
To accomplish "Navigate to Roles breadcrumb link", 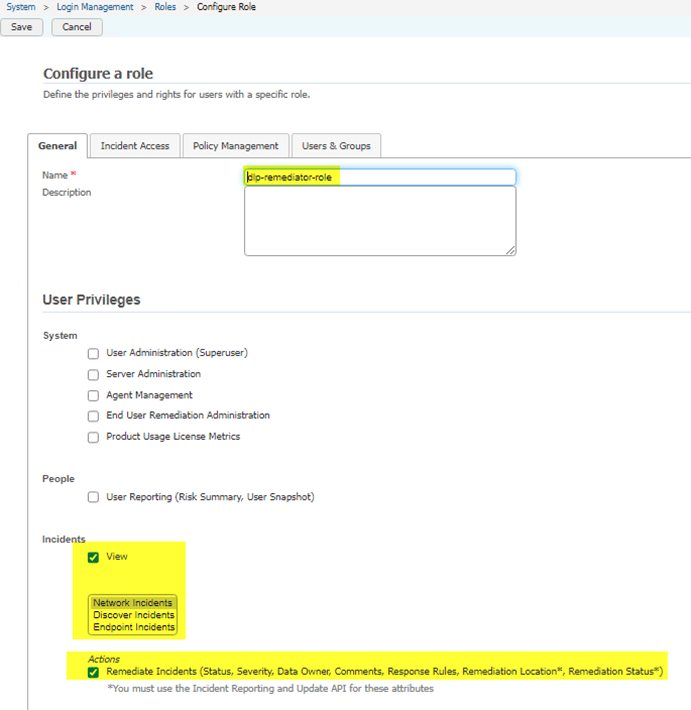I will pos(167,7).
